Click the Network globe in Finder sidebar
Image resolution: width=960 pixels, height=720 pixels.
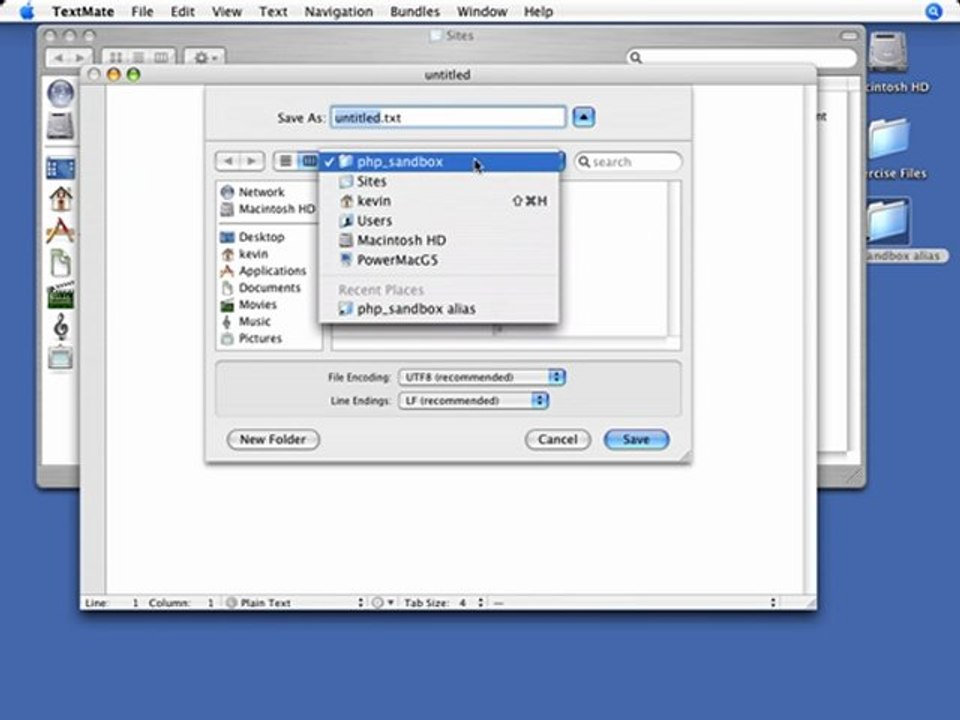(x=61, y=94)
